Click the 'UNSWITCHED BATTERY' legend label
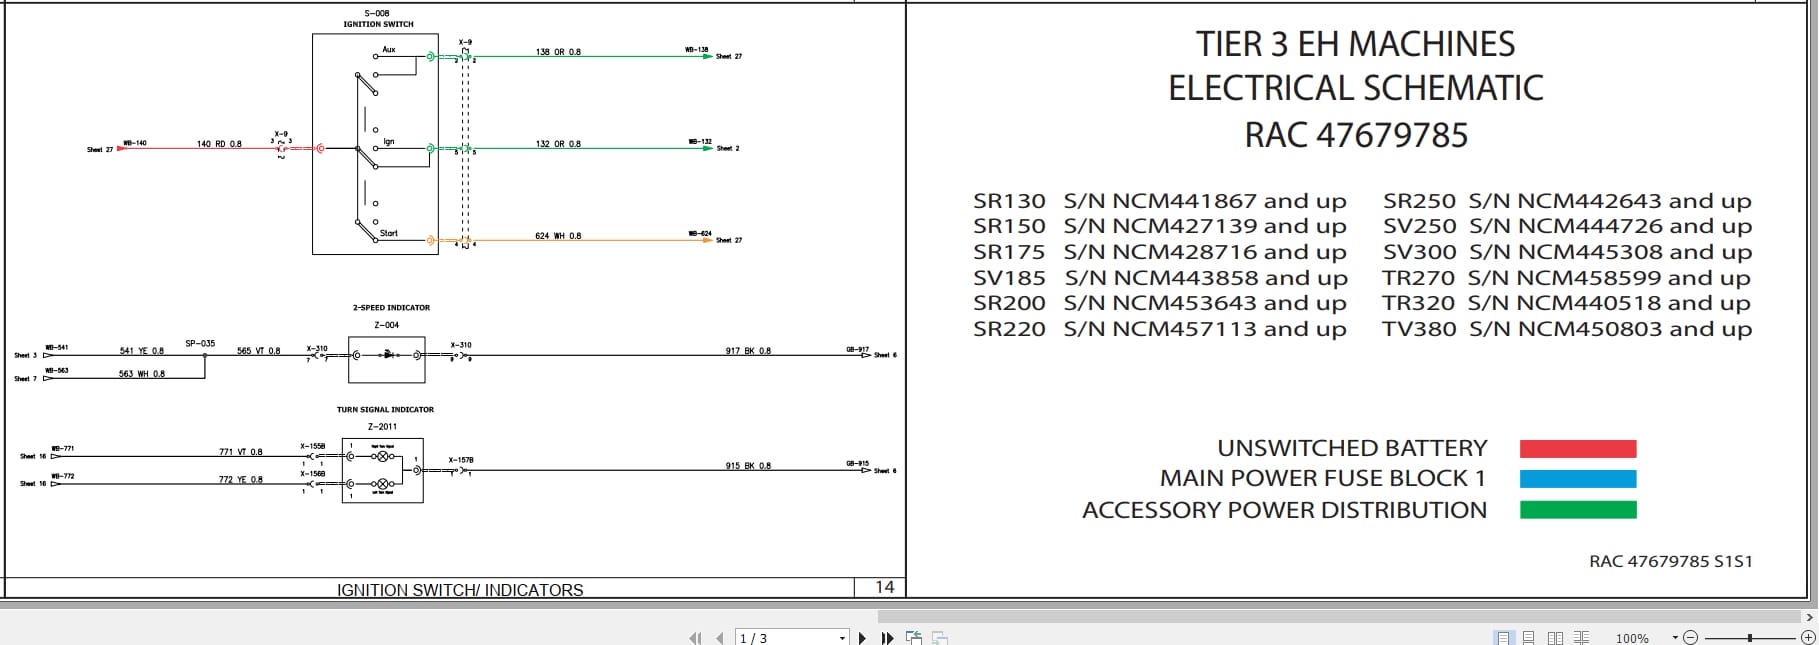The width and height of the screenshot is (1819, 645). click(x=1352, y=448)
